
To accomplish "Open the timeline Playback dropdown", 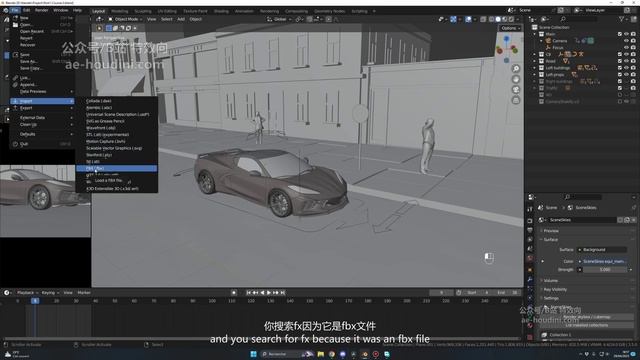I will pos(27,293).
